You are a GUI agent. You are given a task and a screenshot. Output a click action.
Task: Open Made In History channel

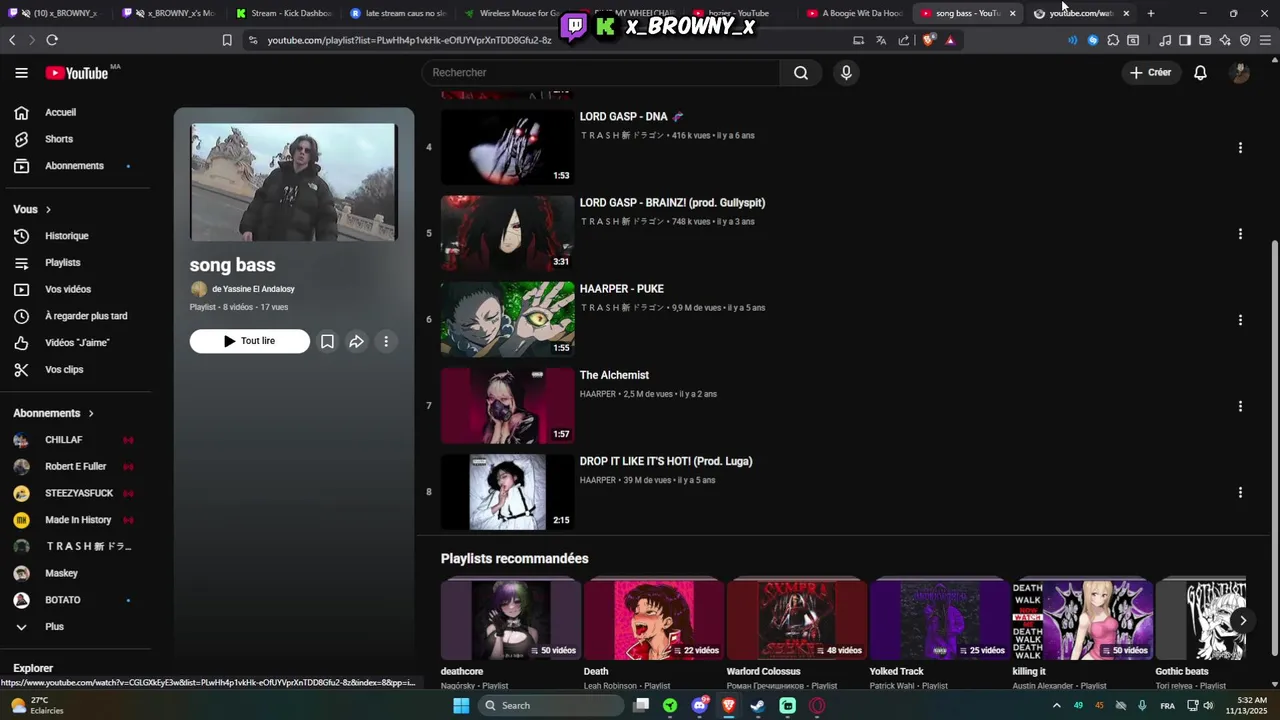(80, 520)
